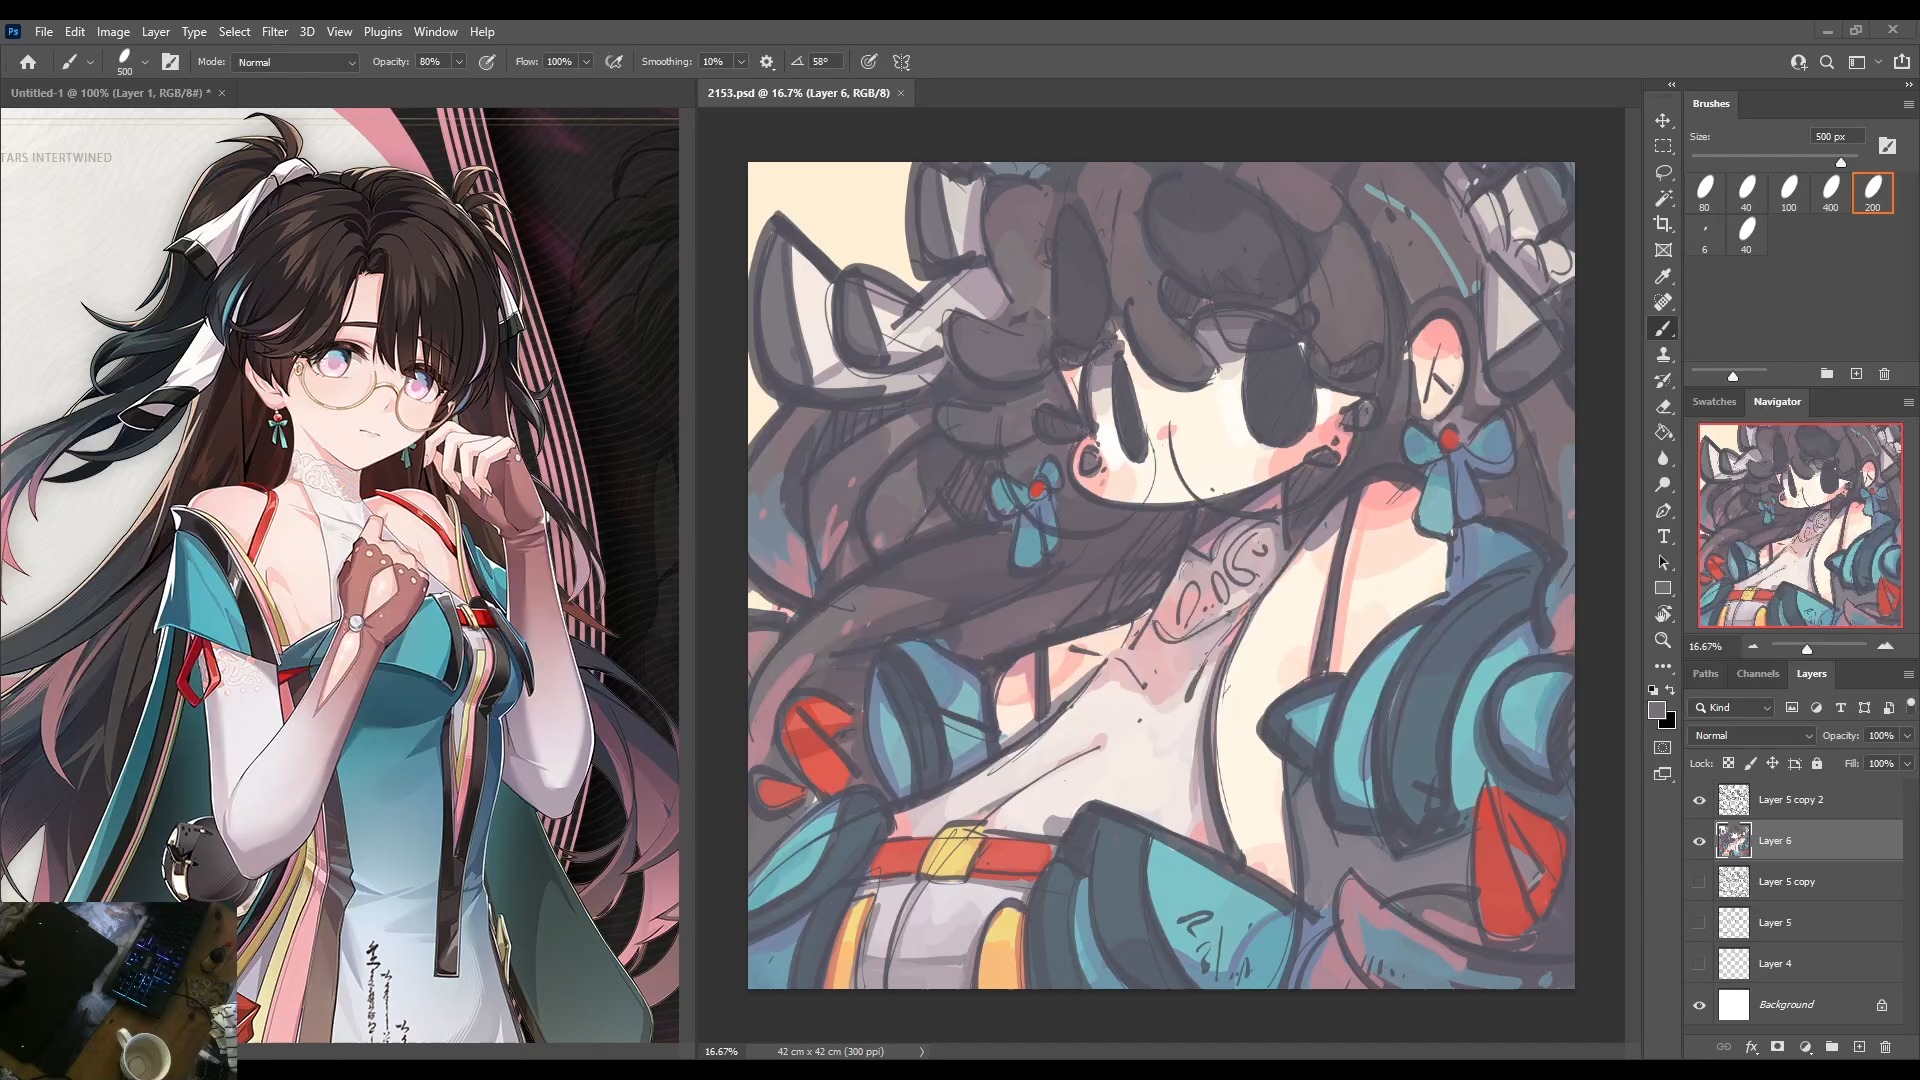This screenshot has width=1920, height=1080.
Task: Enable airbrush-style build-up
Action: 614,62
